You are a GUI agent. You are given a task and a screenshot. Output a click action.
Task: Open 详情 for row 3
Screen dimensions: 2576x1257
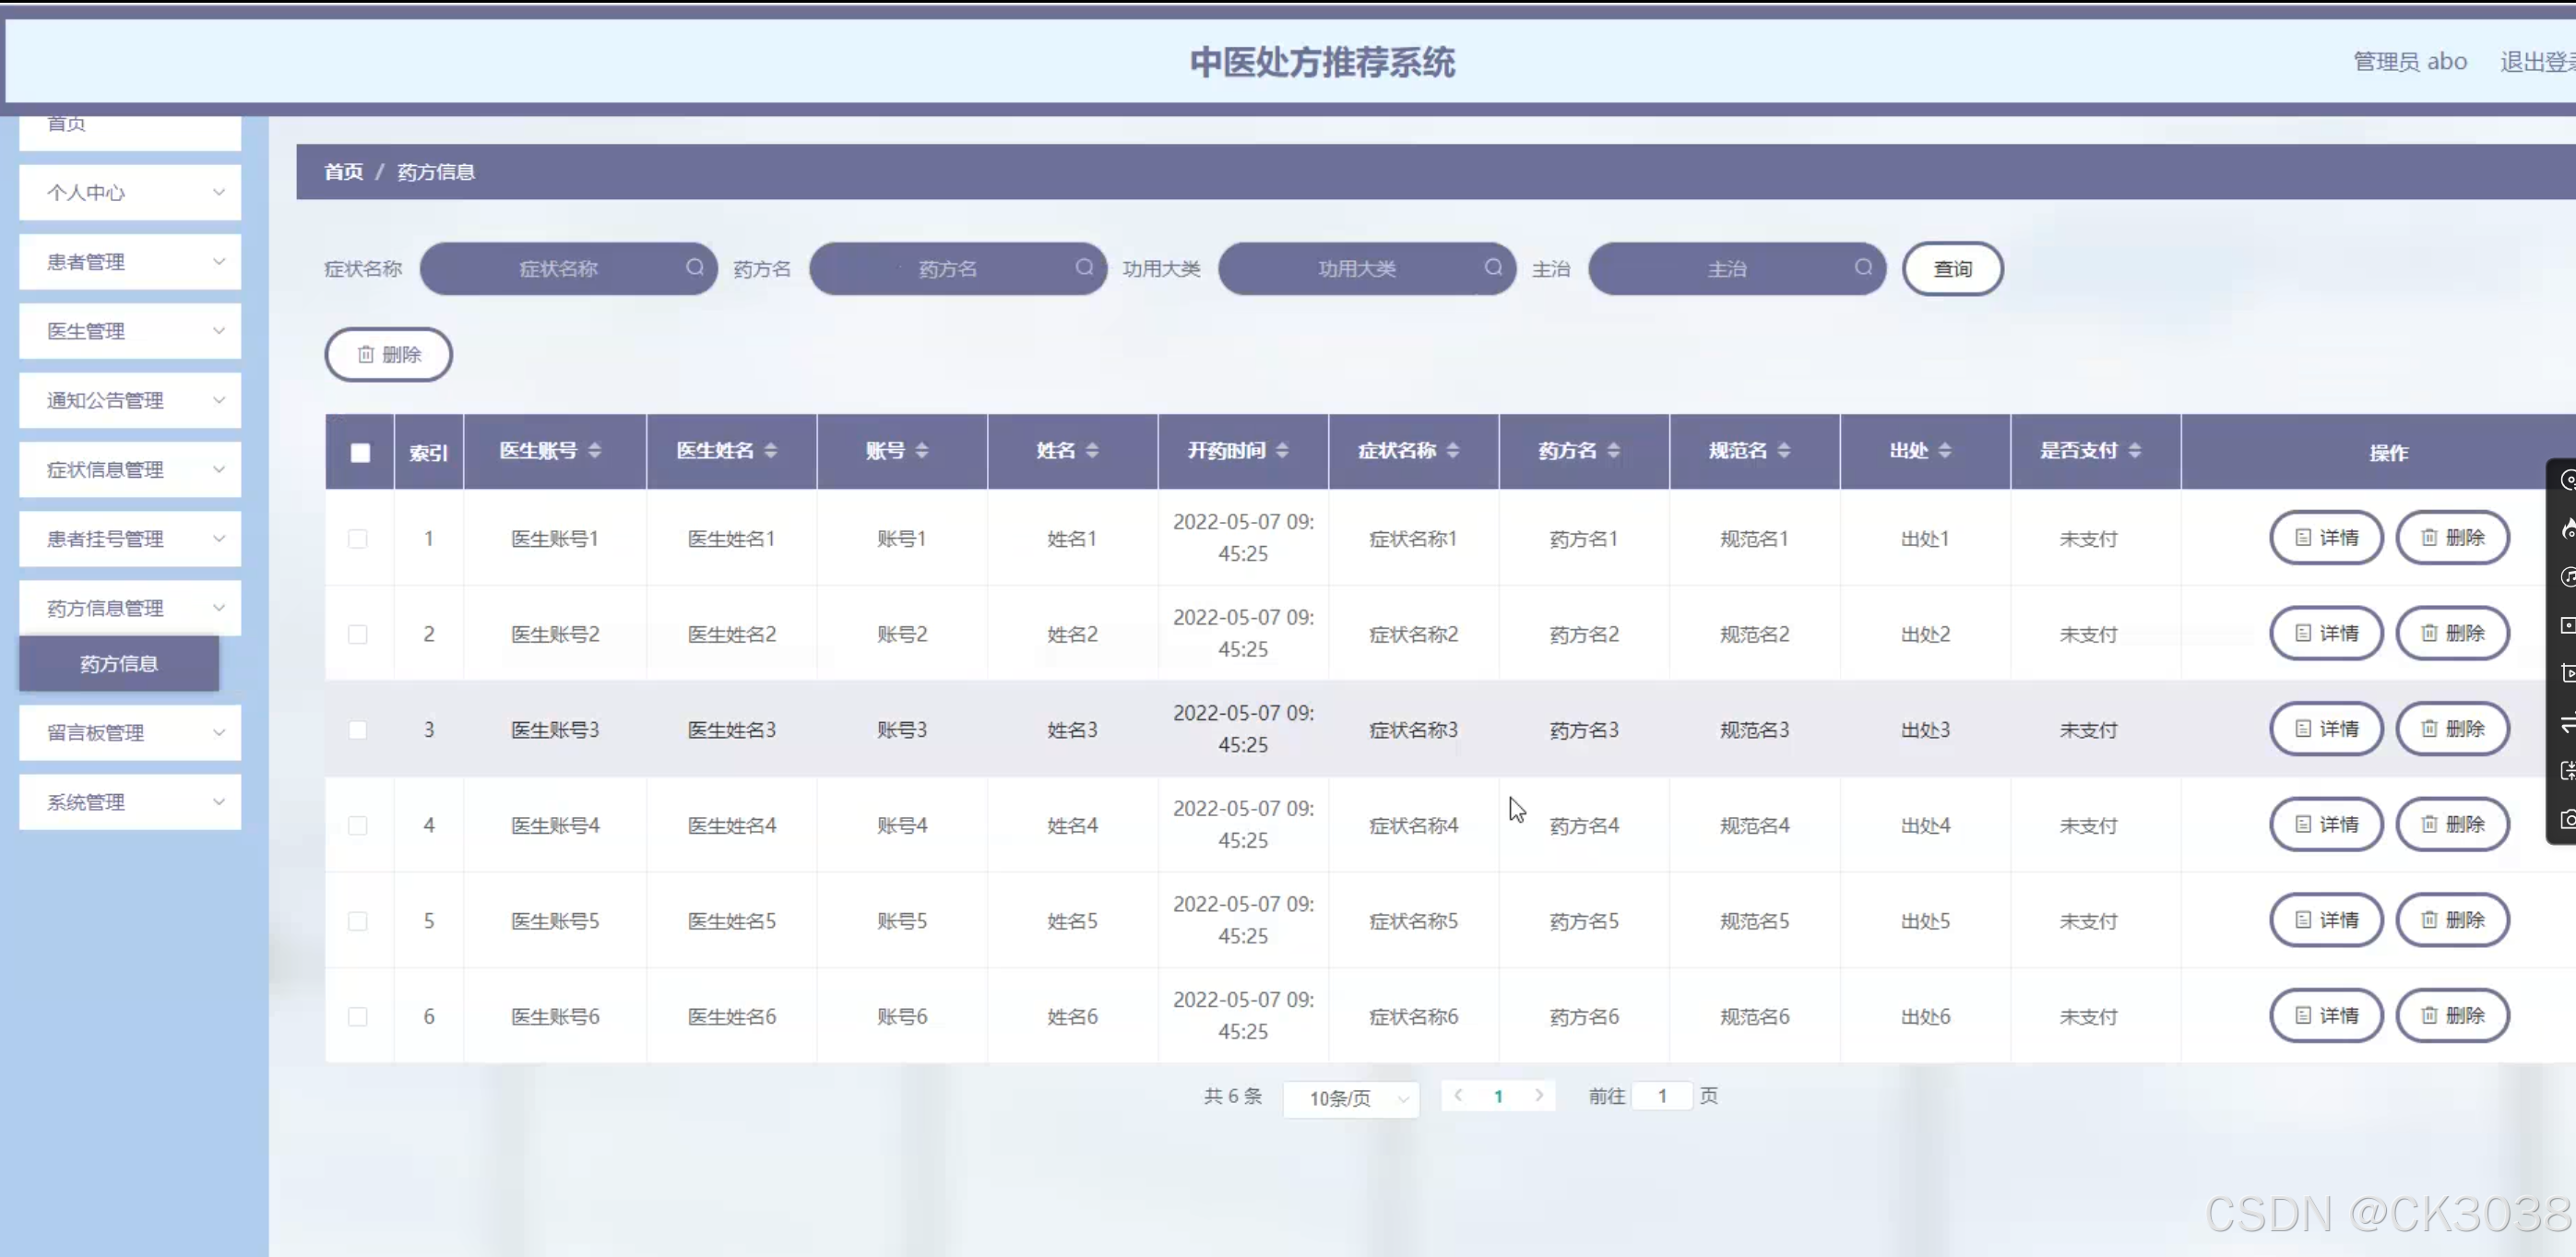click(x=2326, y=729)
